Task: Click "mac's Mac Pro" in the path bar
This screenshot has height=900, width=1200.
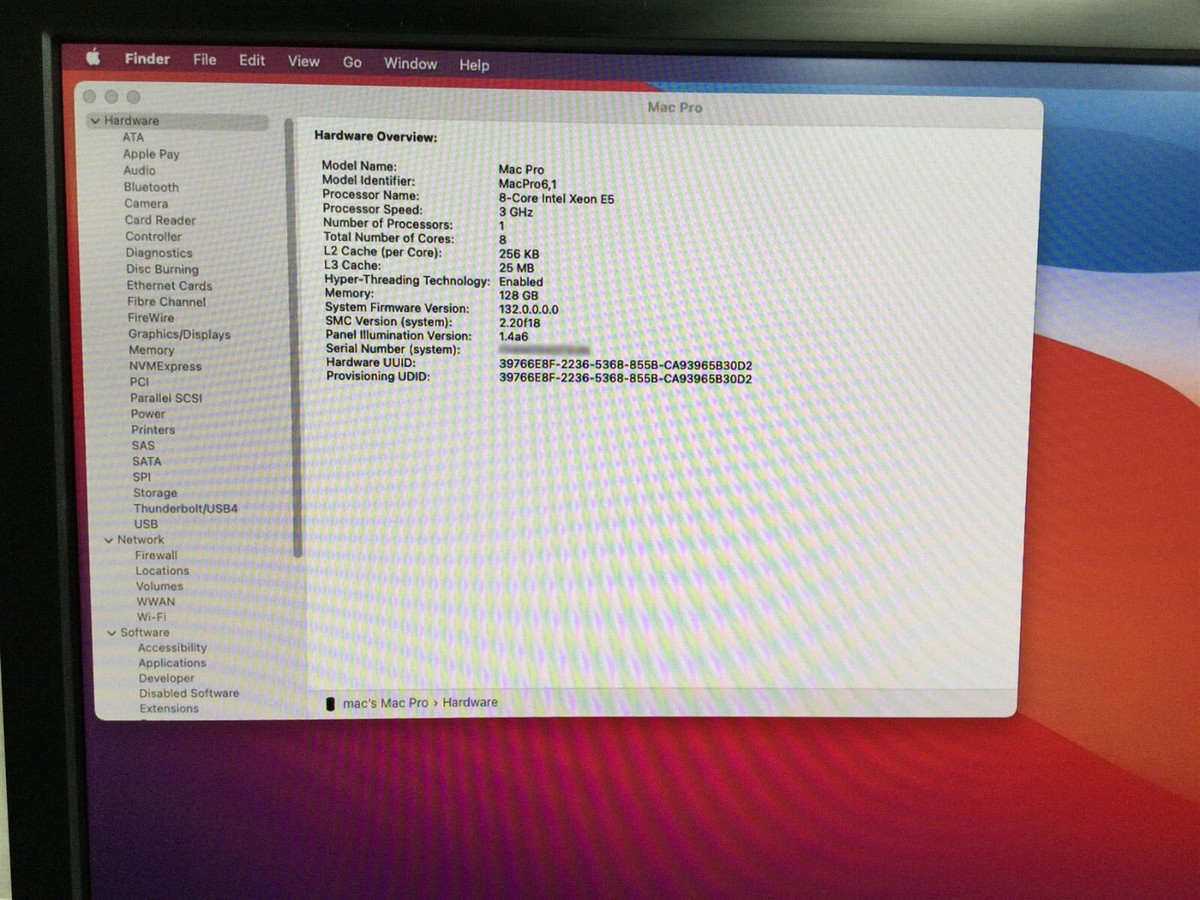Action: click(385, 703)
